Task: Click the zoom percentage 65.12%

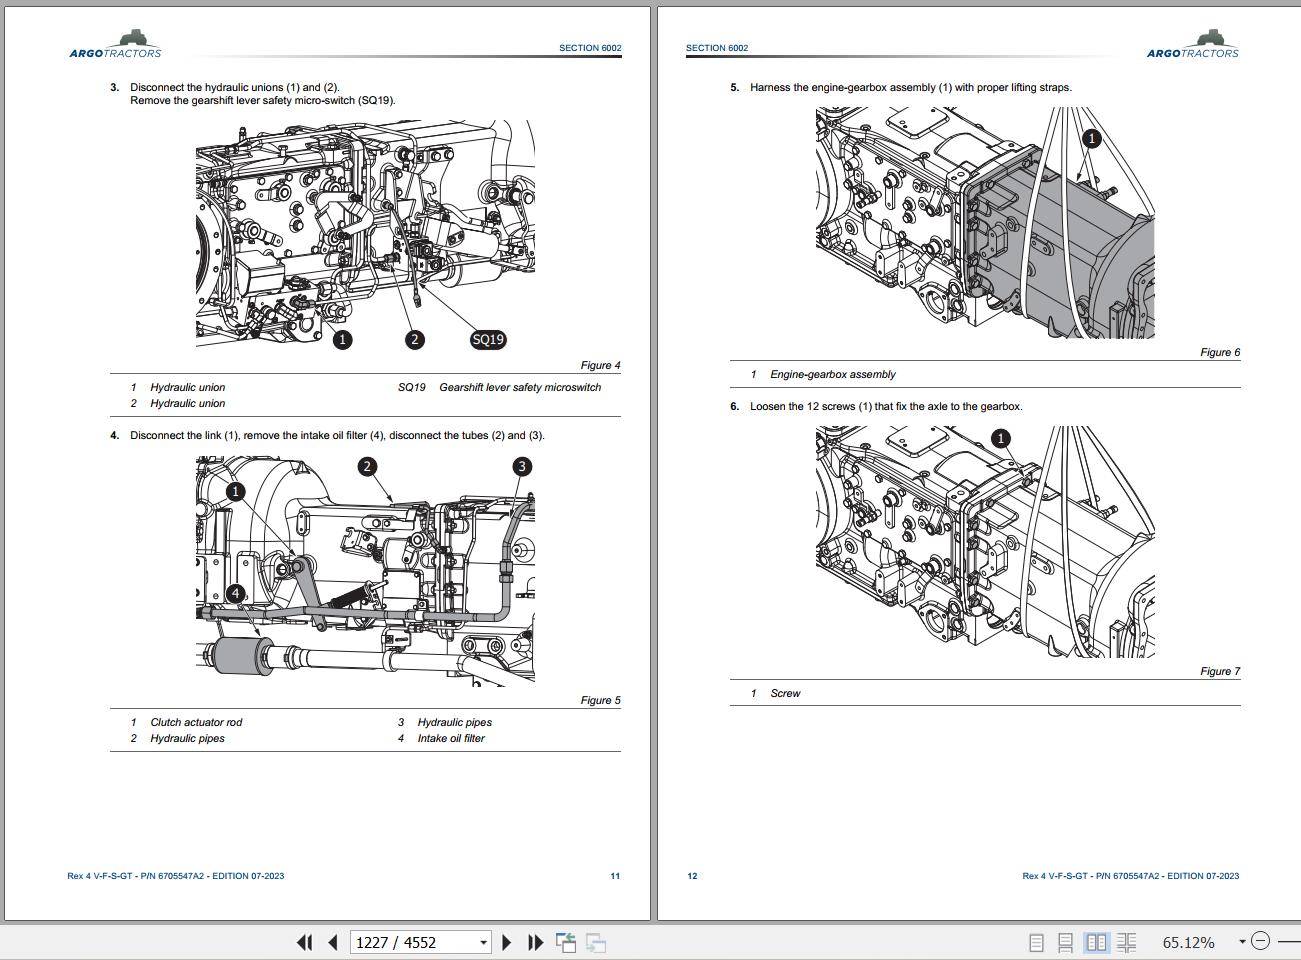Action: pyautogui.click(x=1189, y=942)
